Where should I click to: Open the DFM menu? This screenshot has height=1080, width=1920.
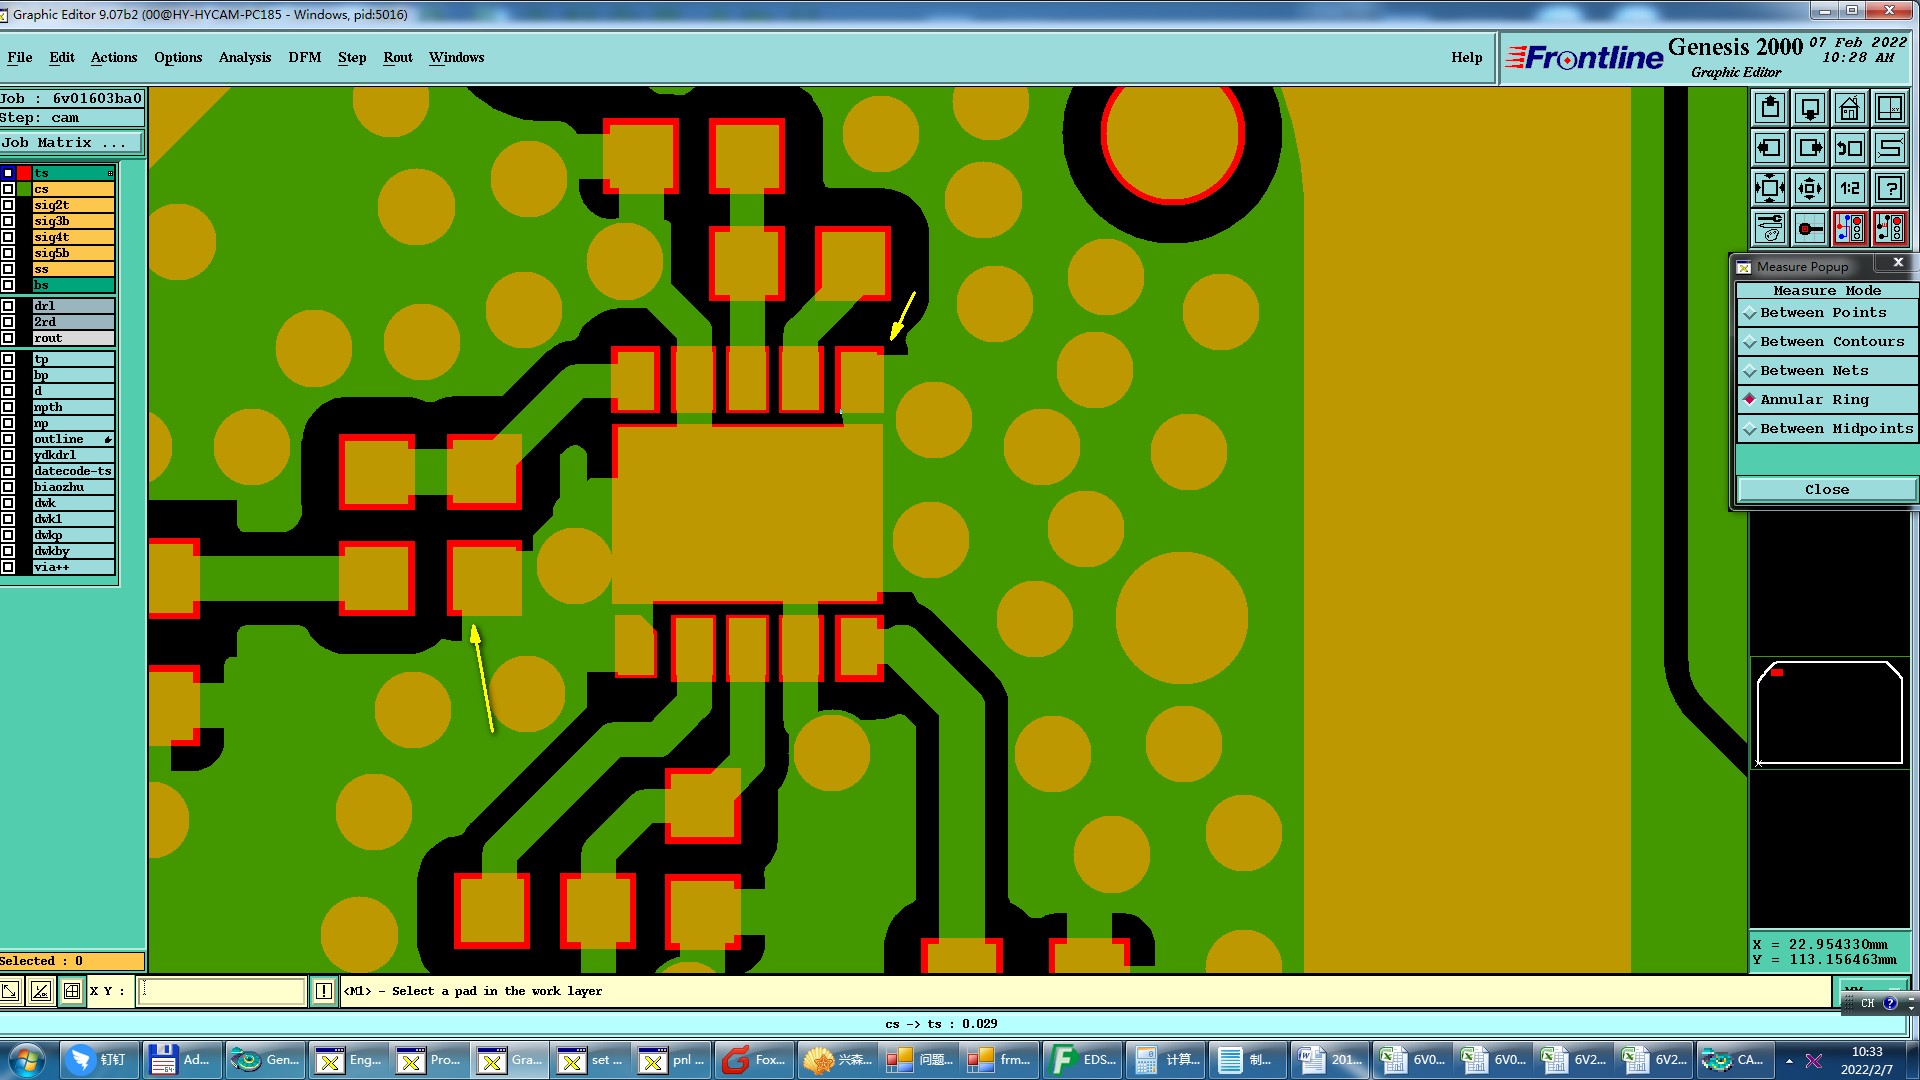(304, 58)
